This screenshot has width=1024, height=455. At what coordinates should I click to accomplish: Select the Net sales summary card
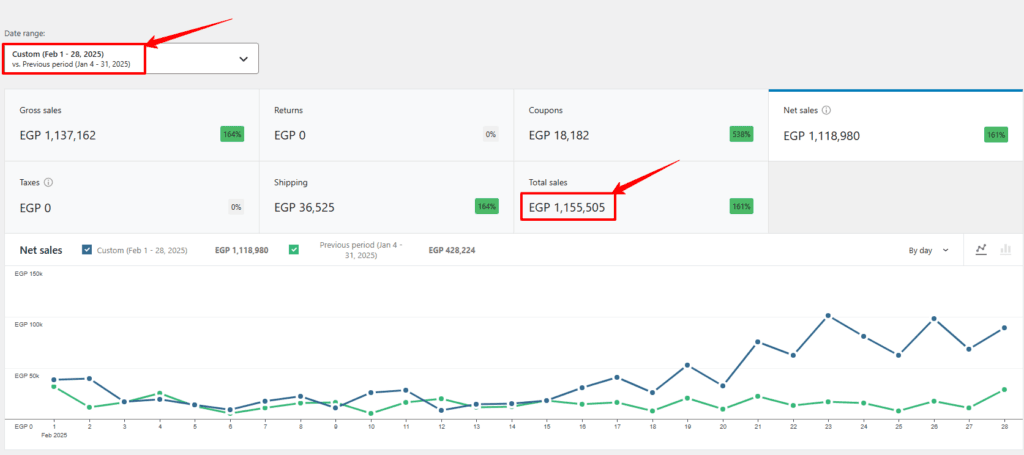click(x=895, y=125)
